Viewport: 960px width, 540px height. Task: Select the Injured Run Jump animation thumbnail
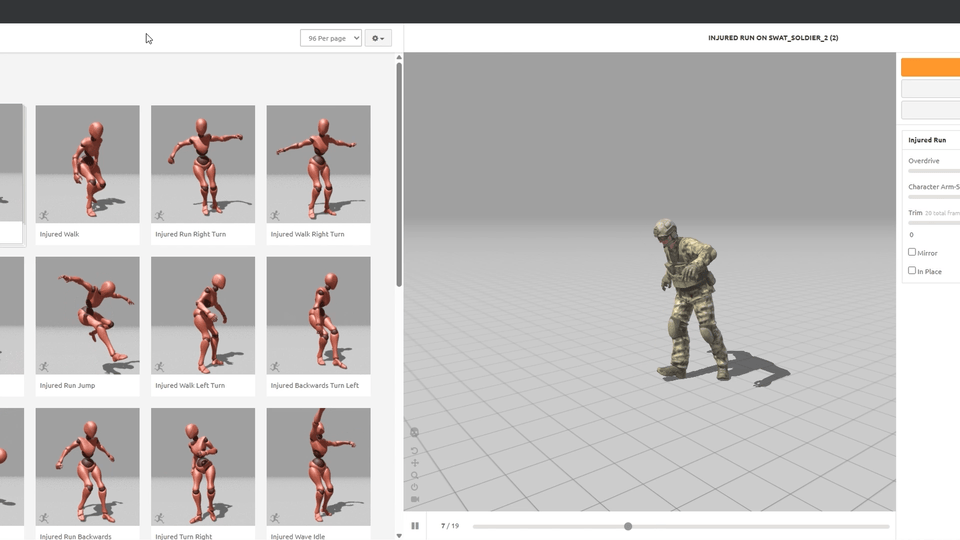(87, 315)
